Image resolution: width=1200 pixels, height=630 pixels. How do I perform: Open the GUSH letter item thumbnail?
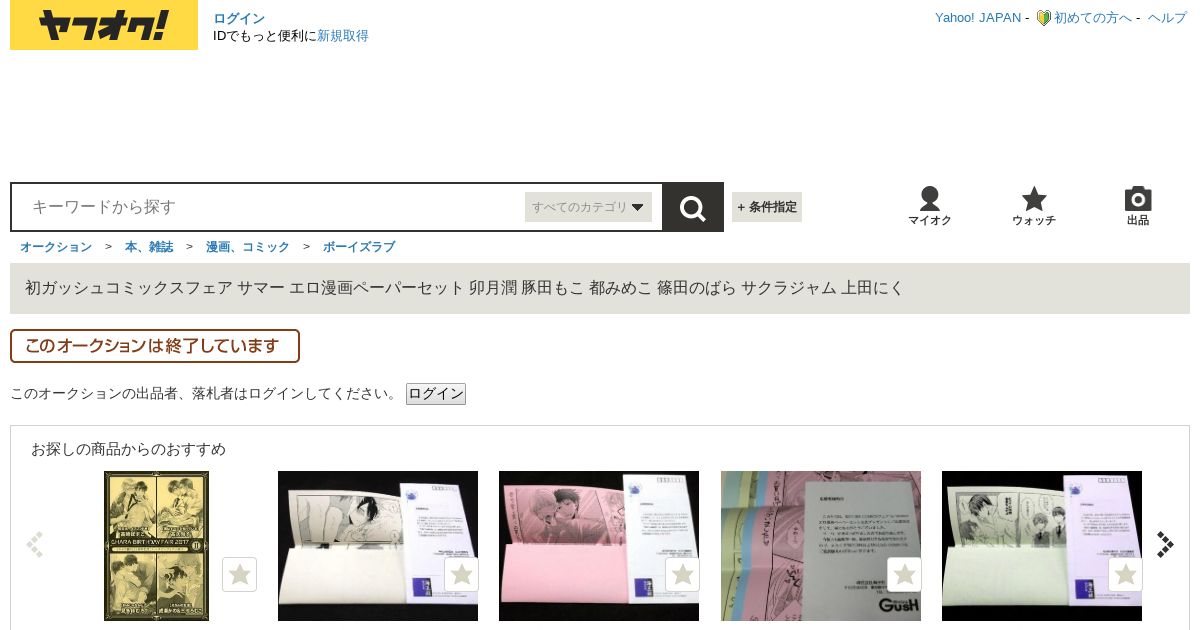point(821,546)
